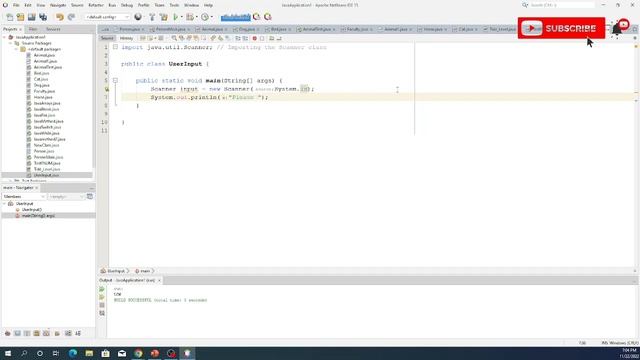This screenshot has height=360, width=640.
Task: Toggle the code fold at main method line
Action: tap(115, 80)
